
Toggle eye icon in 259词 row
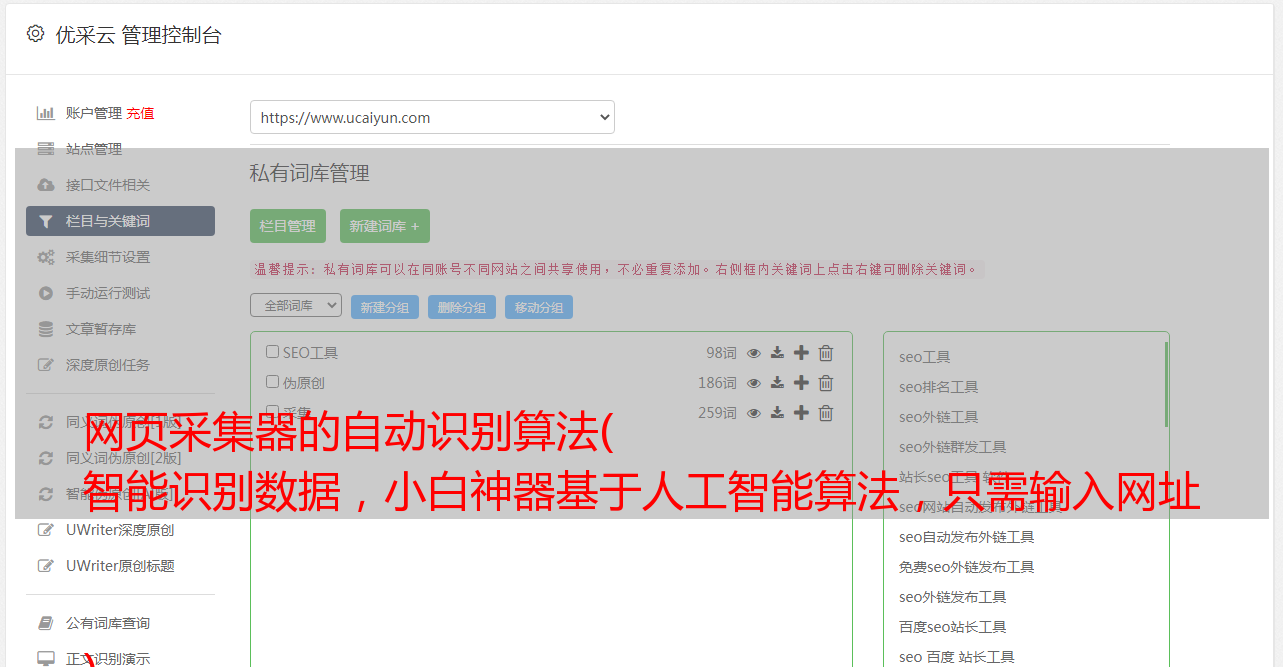click(x=754, y=413)
